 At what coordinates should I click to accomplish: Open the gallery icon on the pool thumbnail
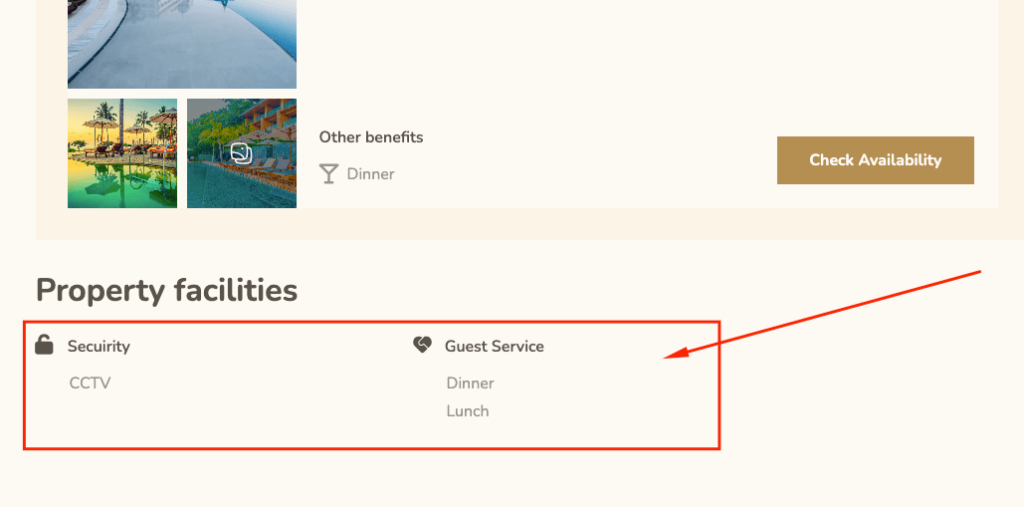point(242,154)
